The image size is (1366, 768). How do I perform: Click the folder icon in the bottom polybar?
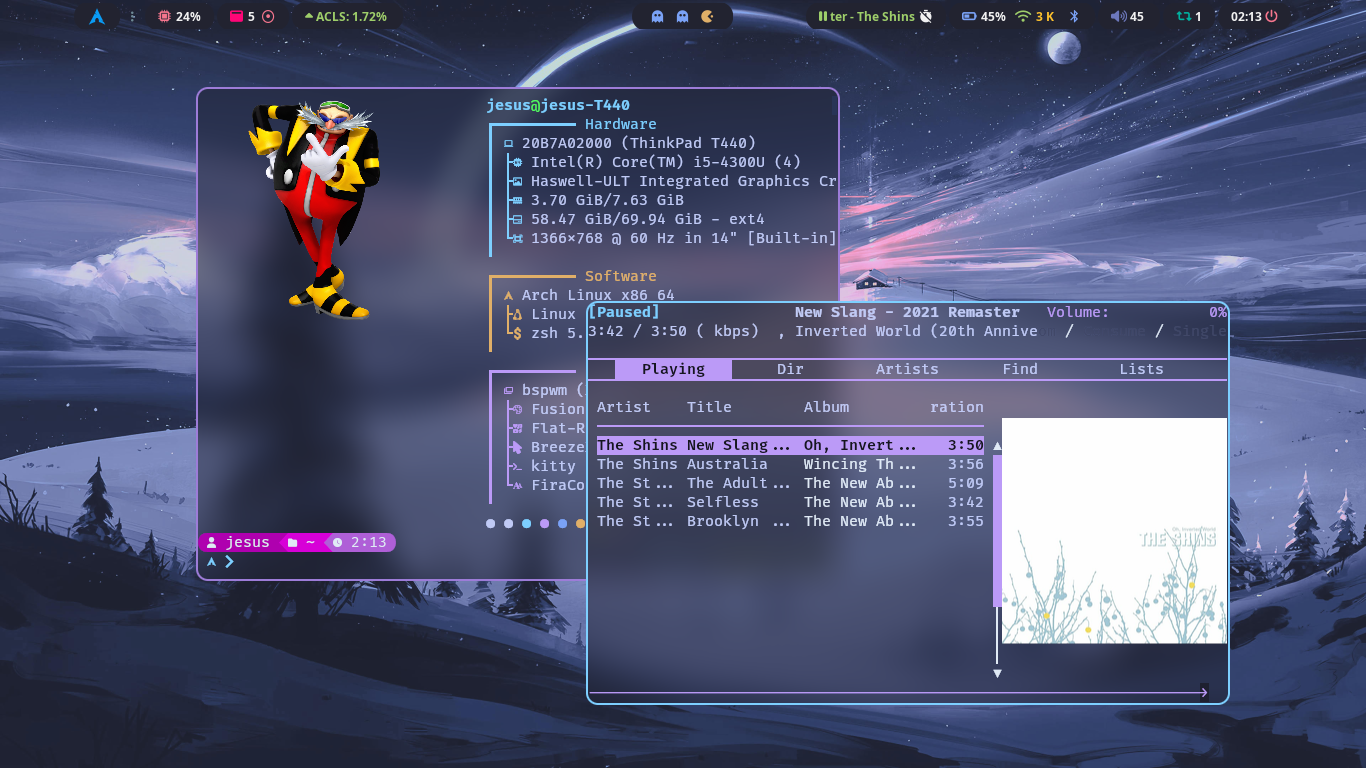pos(293,542)
